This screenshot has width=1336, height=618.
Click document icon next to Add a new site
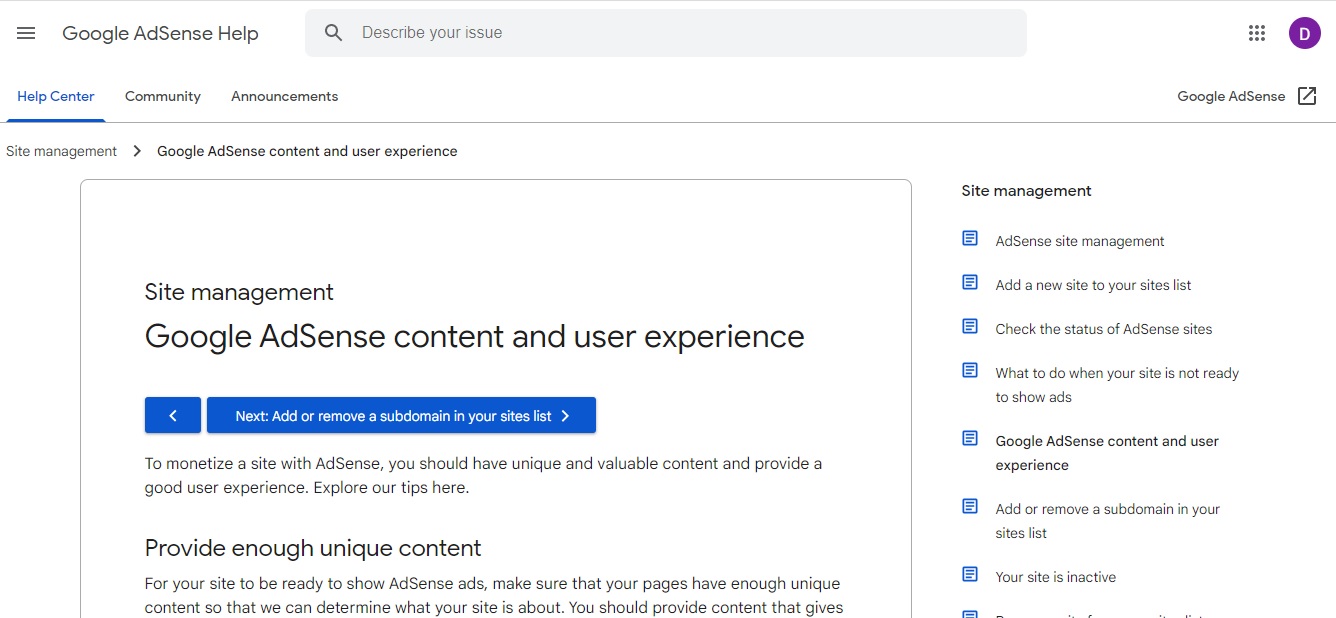click(x=970, y=283)
